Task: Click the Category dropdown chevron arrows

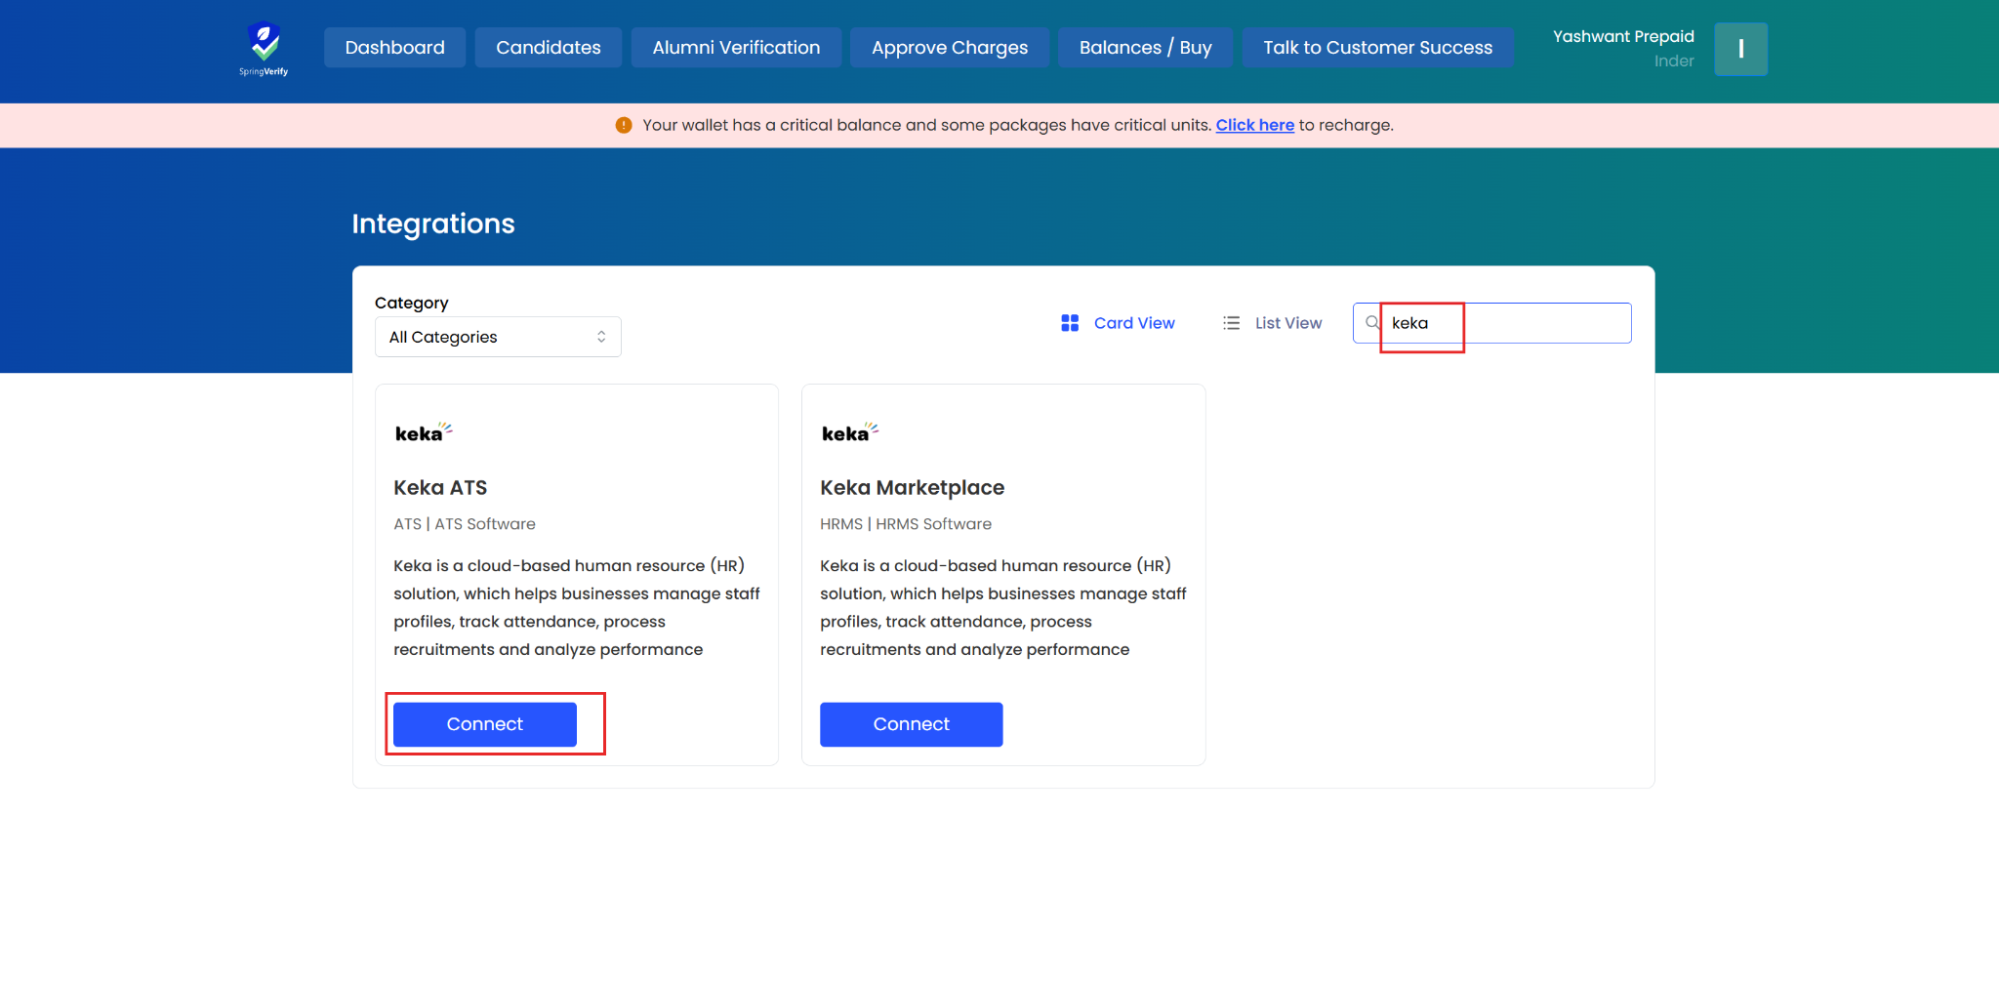Action: point(601,337)
